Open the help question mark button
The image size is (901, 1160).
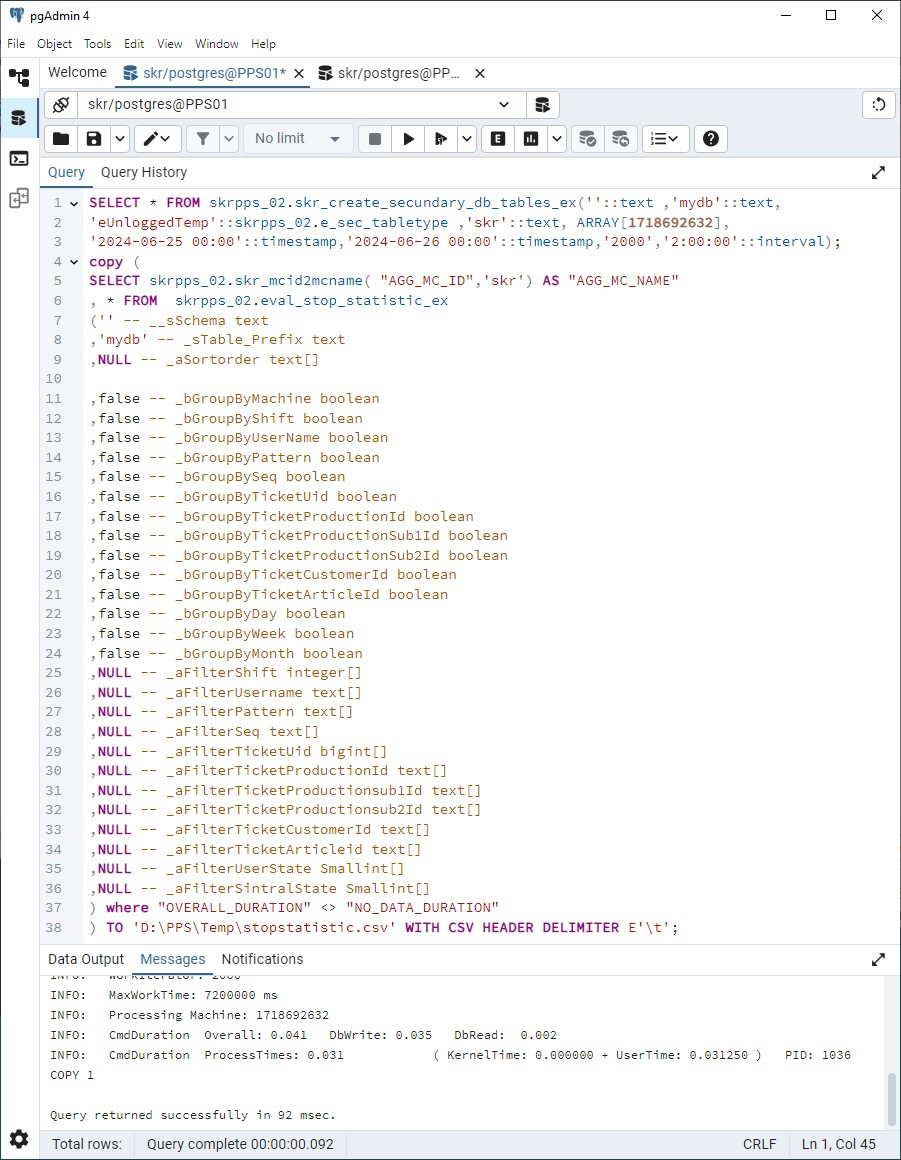711,138
